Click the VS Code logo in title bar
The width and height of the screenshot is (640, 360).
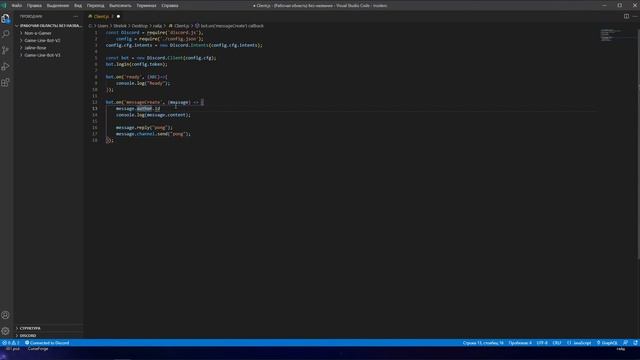[4, 5]
